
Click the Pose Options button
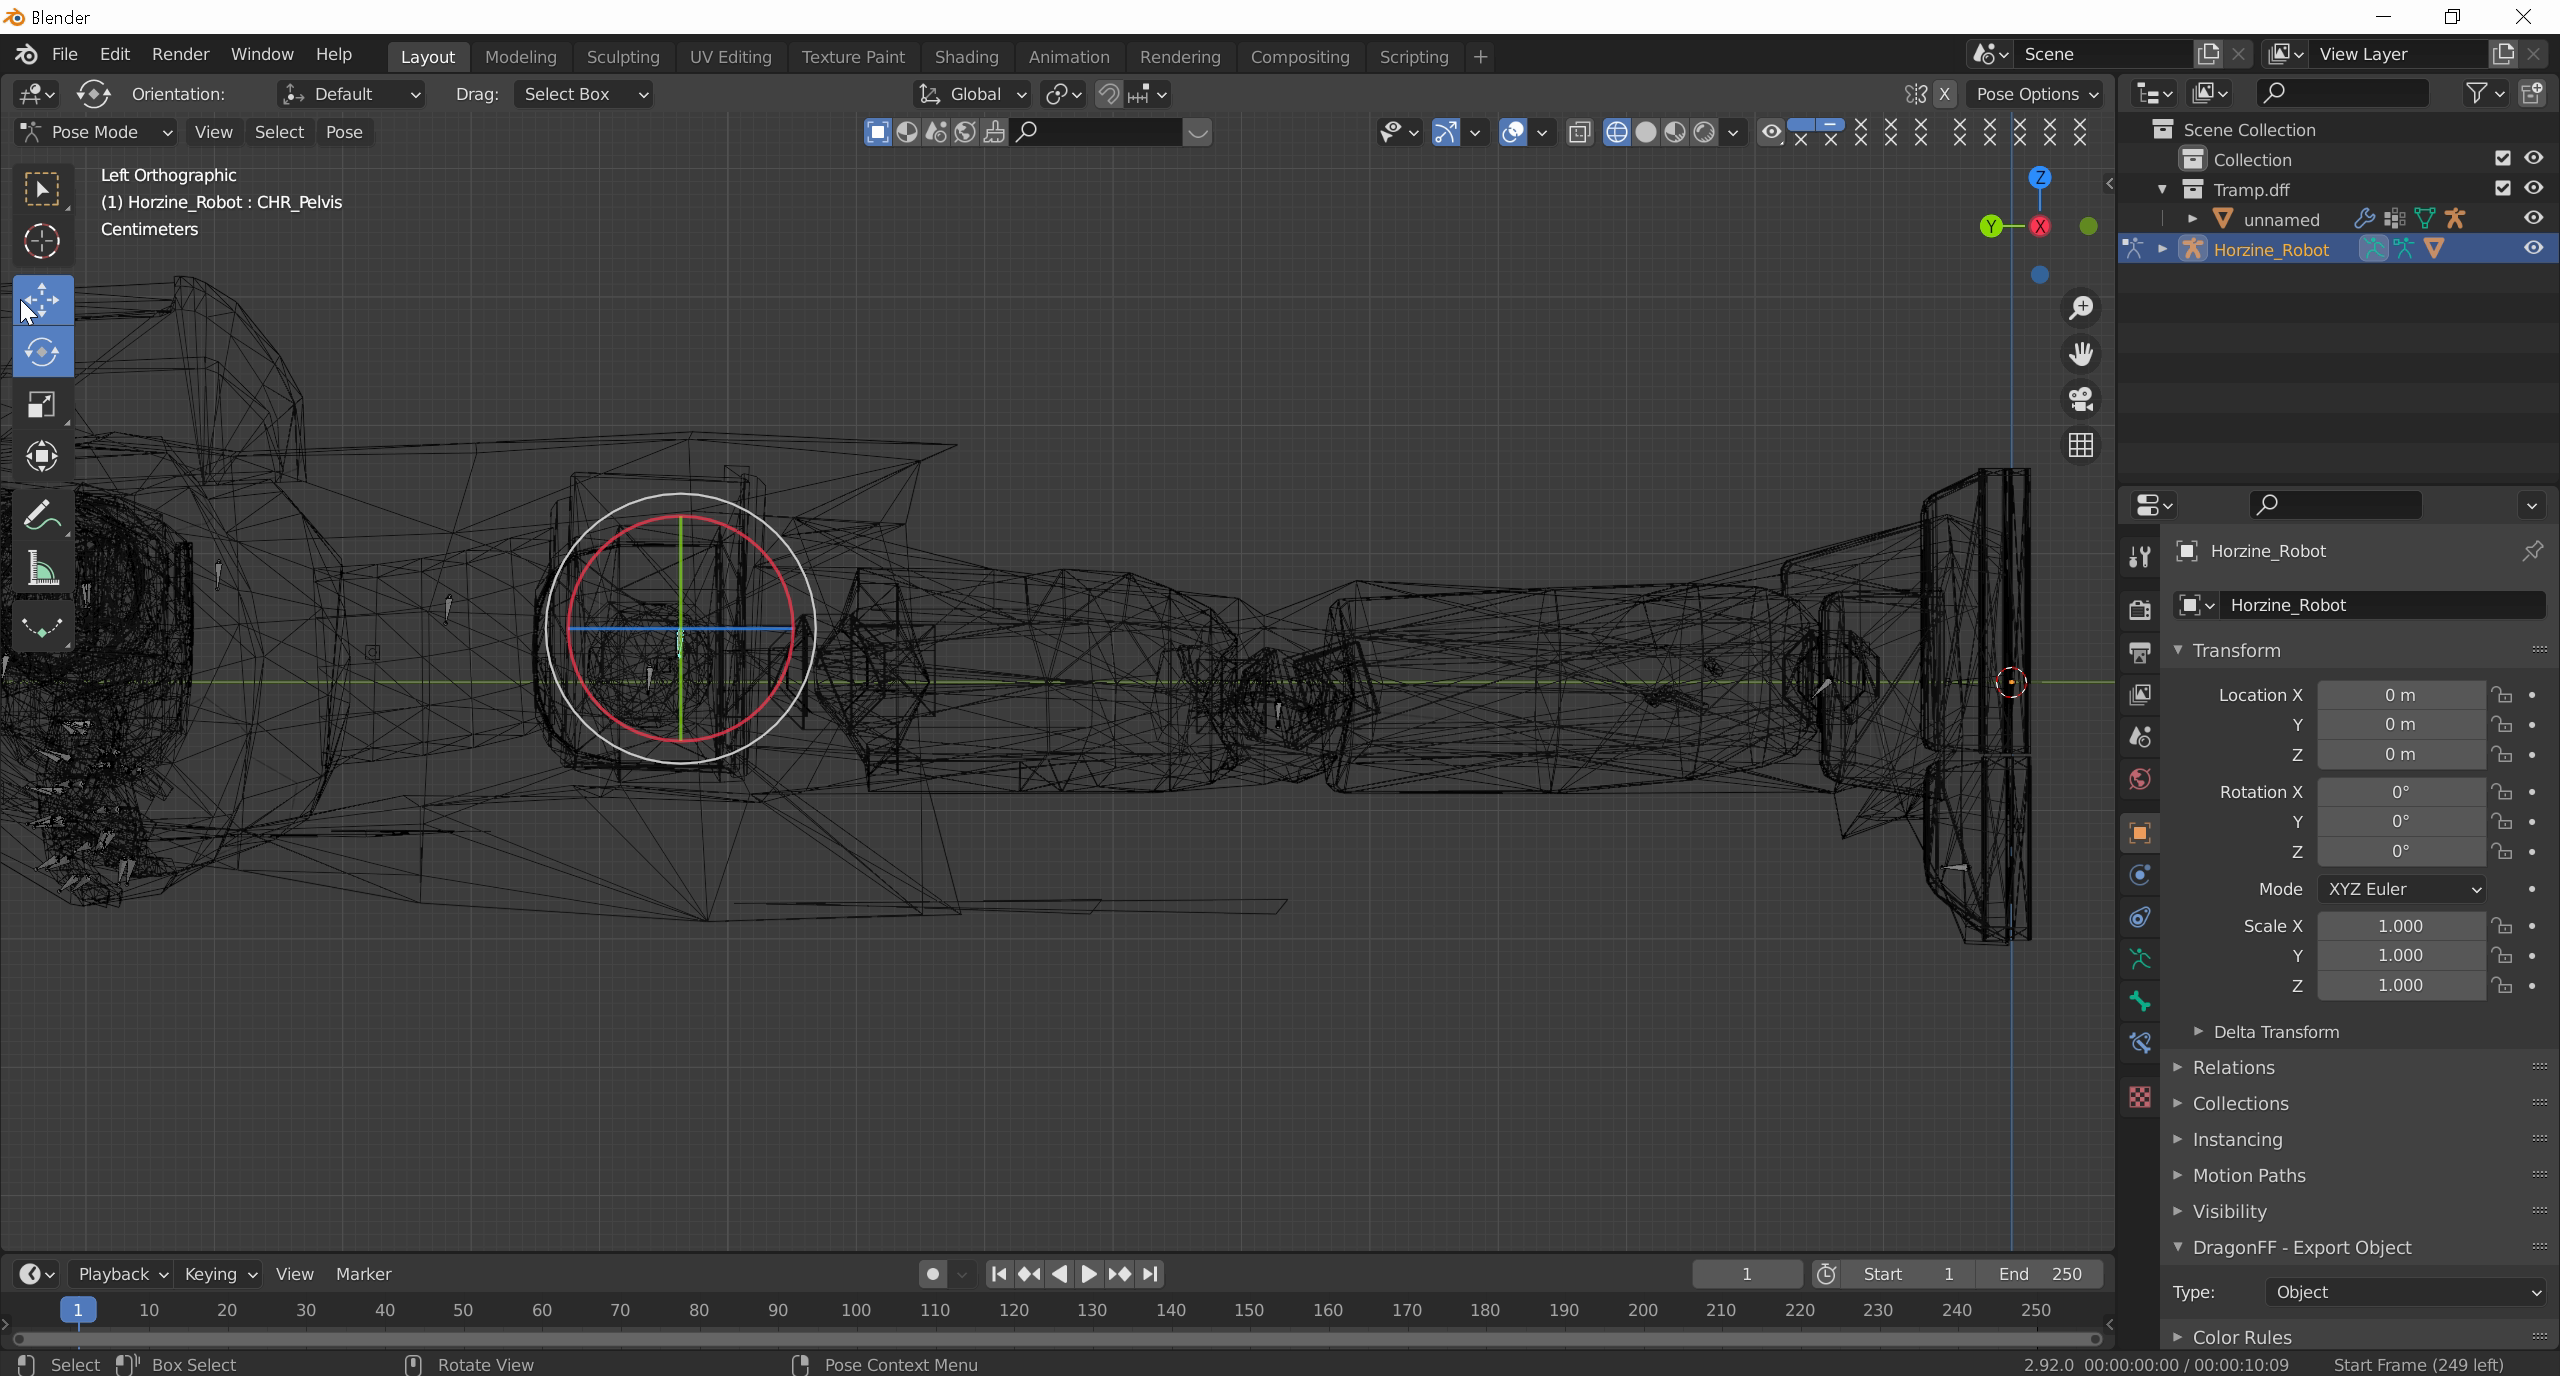coord(2035,94)
